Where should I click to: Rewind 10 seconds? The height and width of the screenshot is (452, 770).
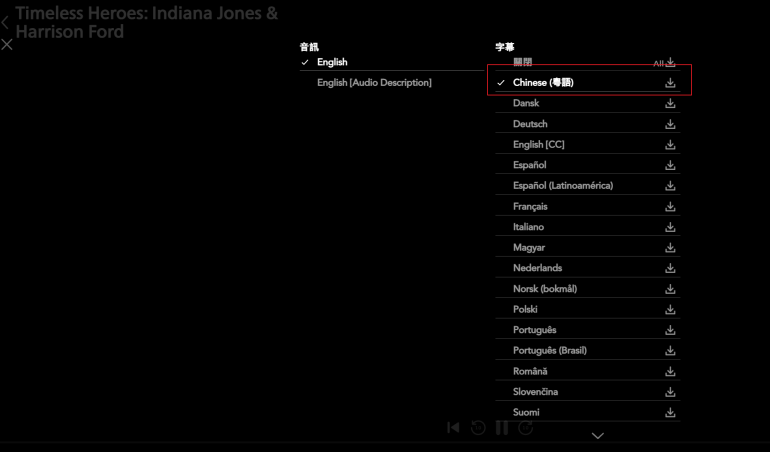click(478, 428)
